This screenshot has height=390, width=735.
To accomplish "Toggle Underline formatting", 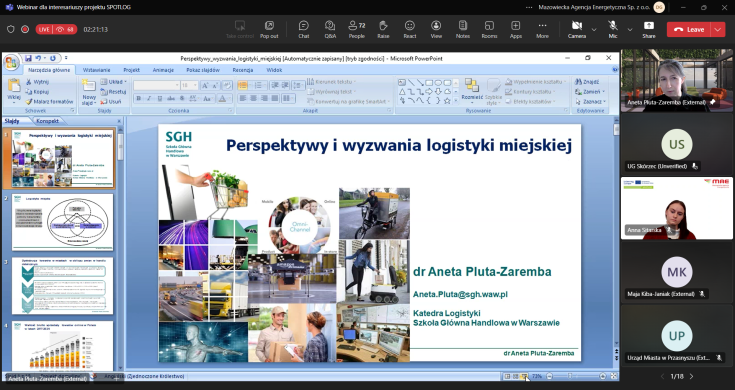I will tap(160, 98).
